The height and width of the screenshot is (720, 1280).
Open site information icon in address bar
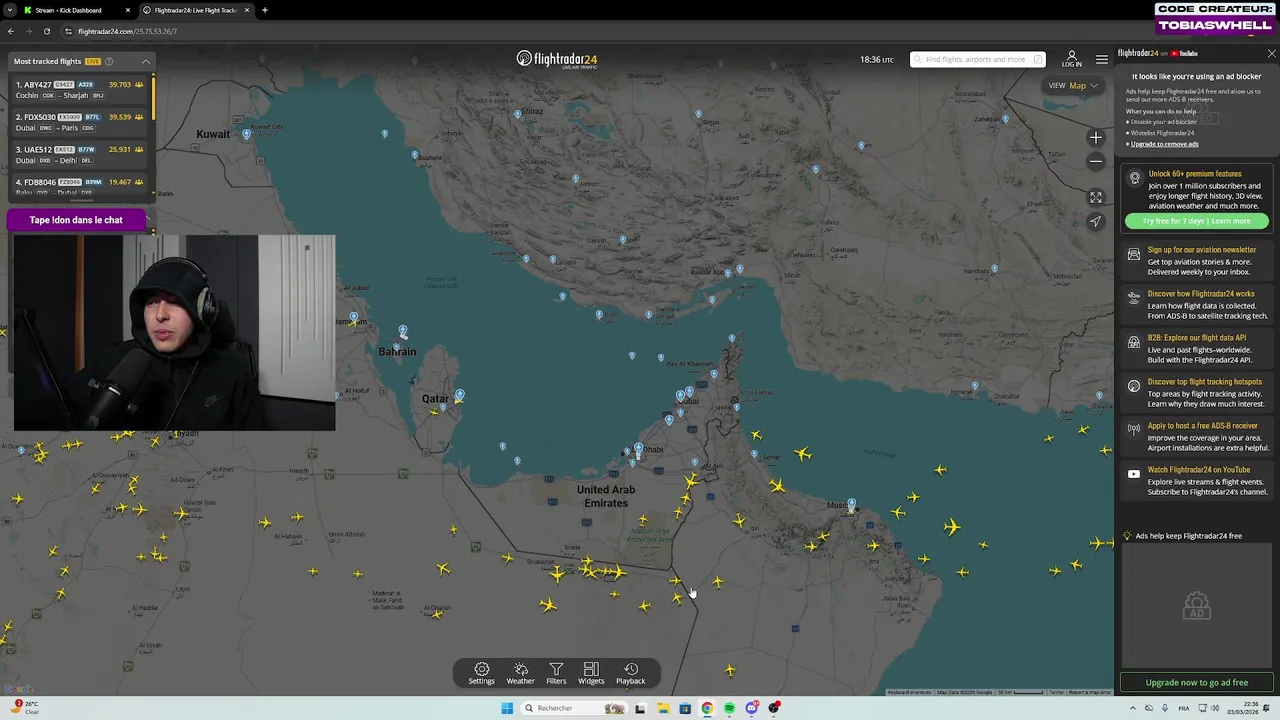click(x=68, y=31)
